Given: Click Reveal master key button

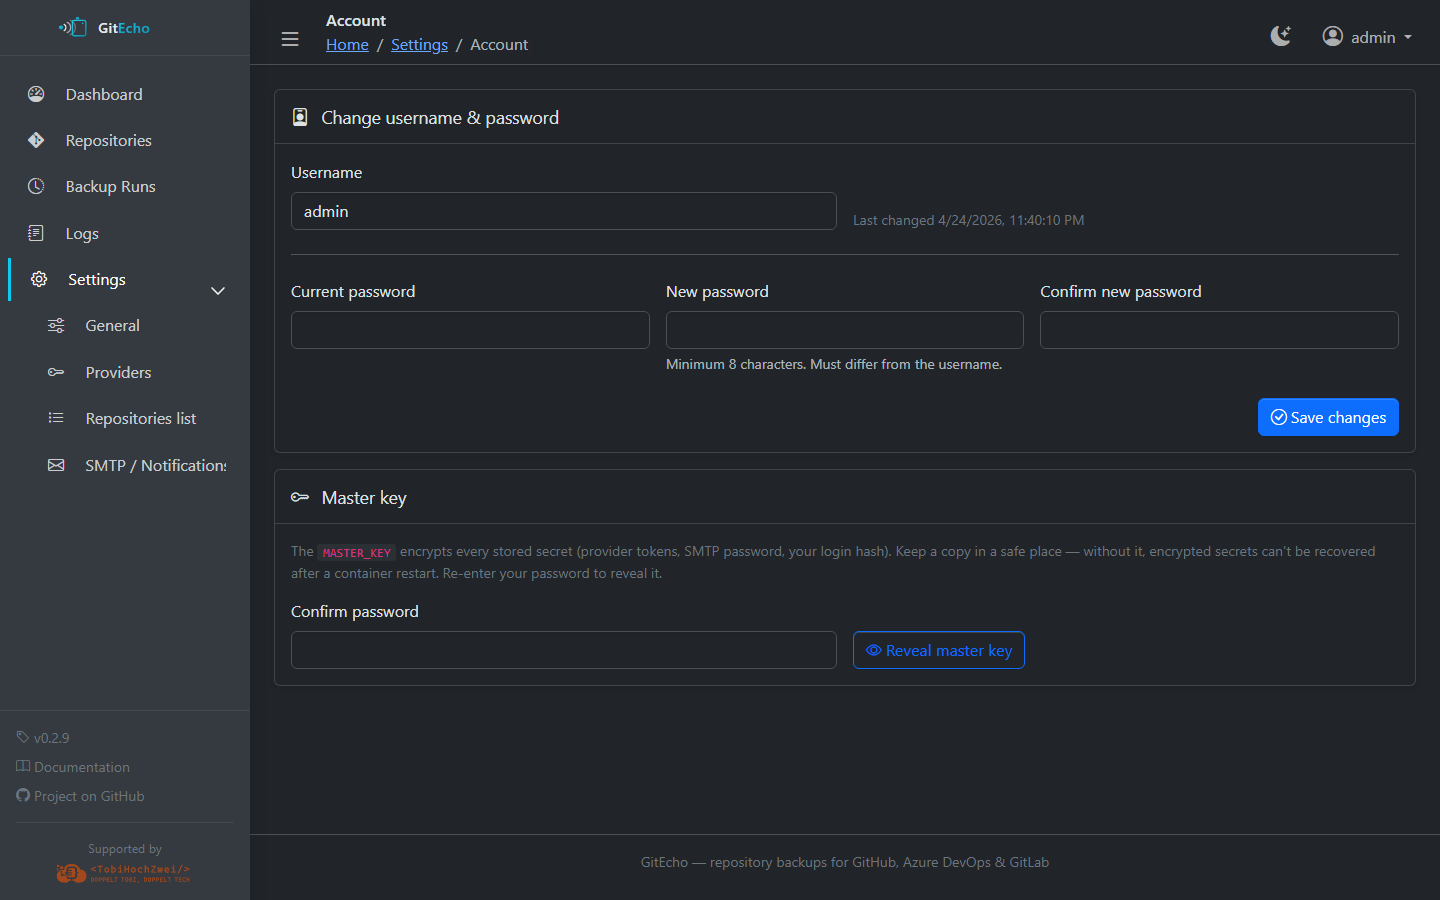Looking at the screenshot, I should pos(938,650).
